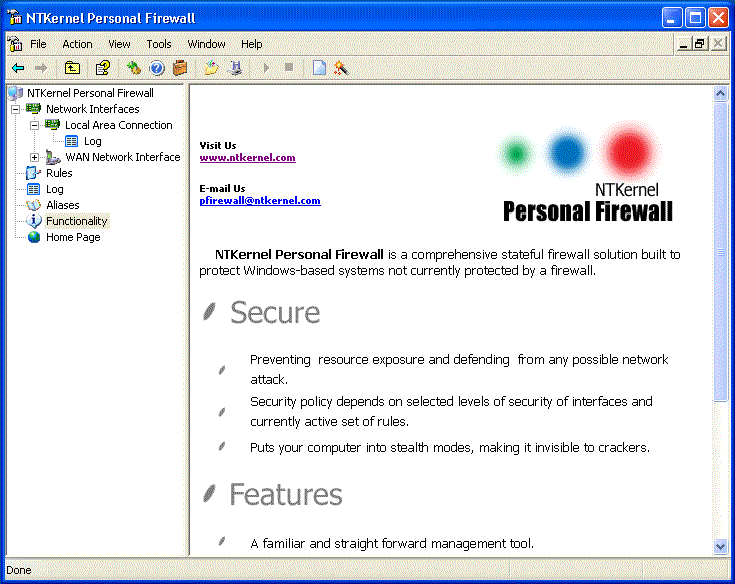Click the blue Help question mark icon
This screenshot has height=584, width=735.
157,68
